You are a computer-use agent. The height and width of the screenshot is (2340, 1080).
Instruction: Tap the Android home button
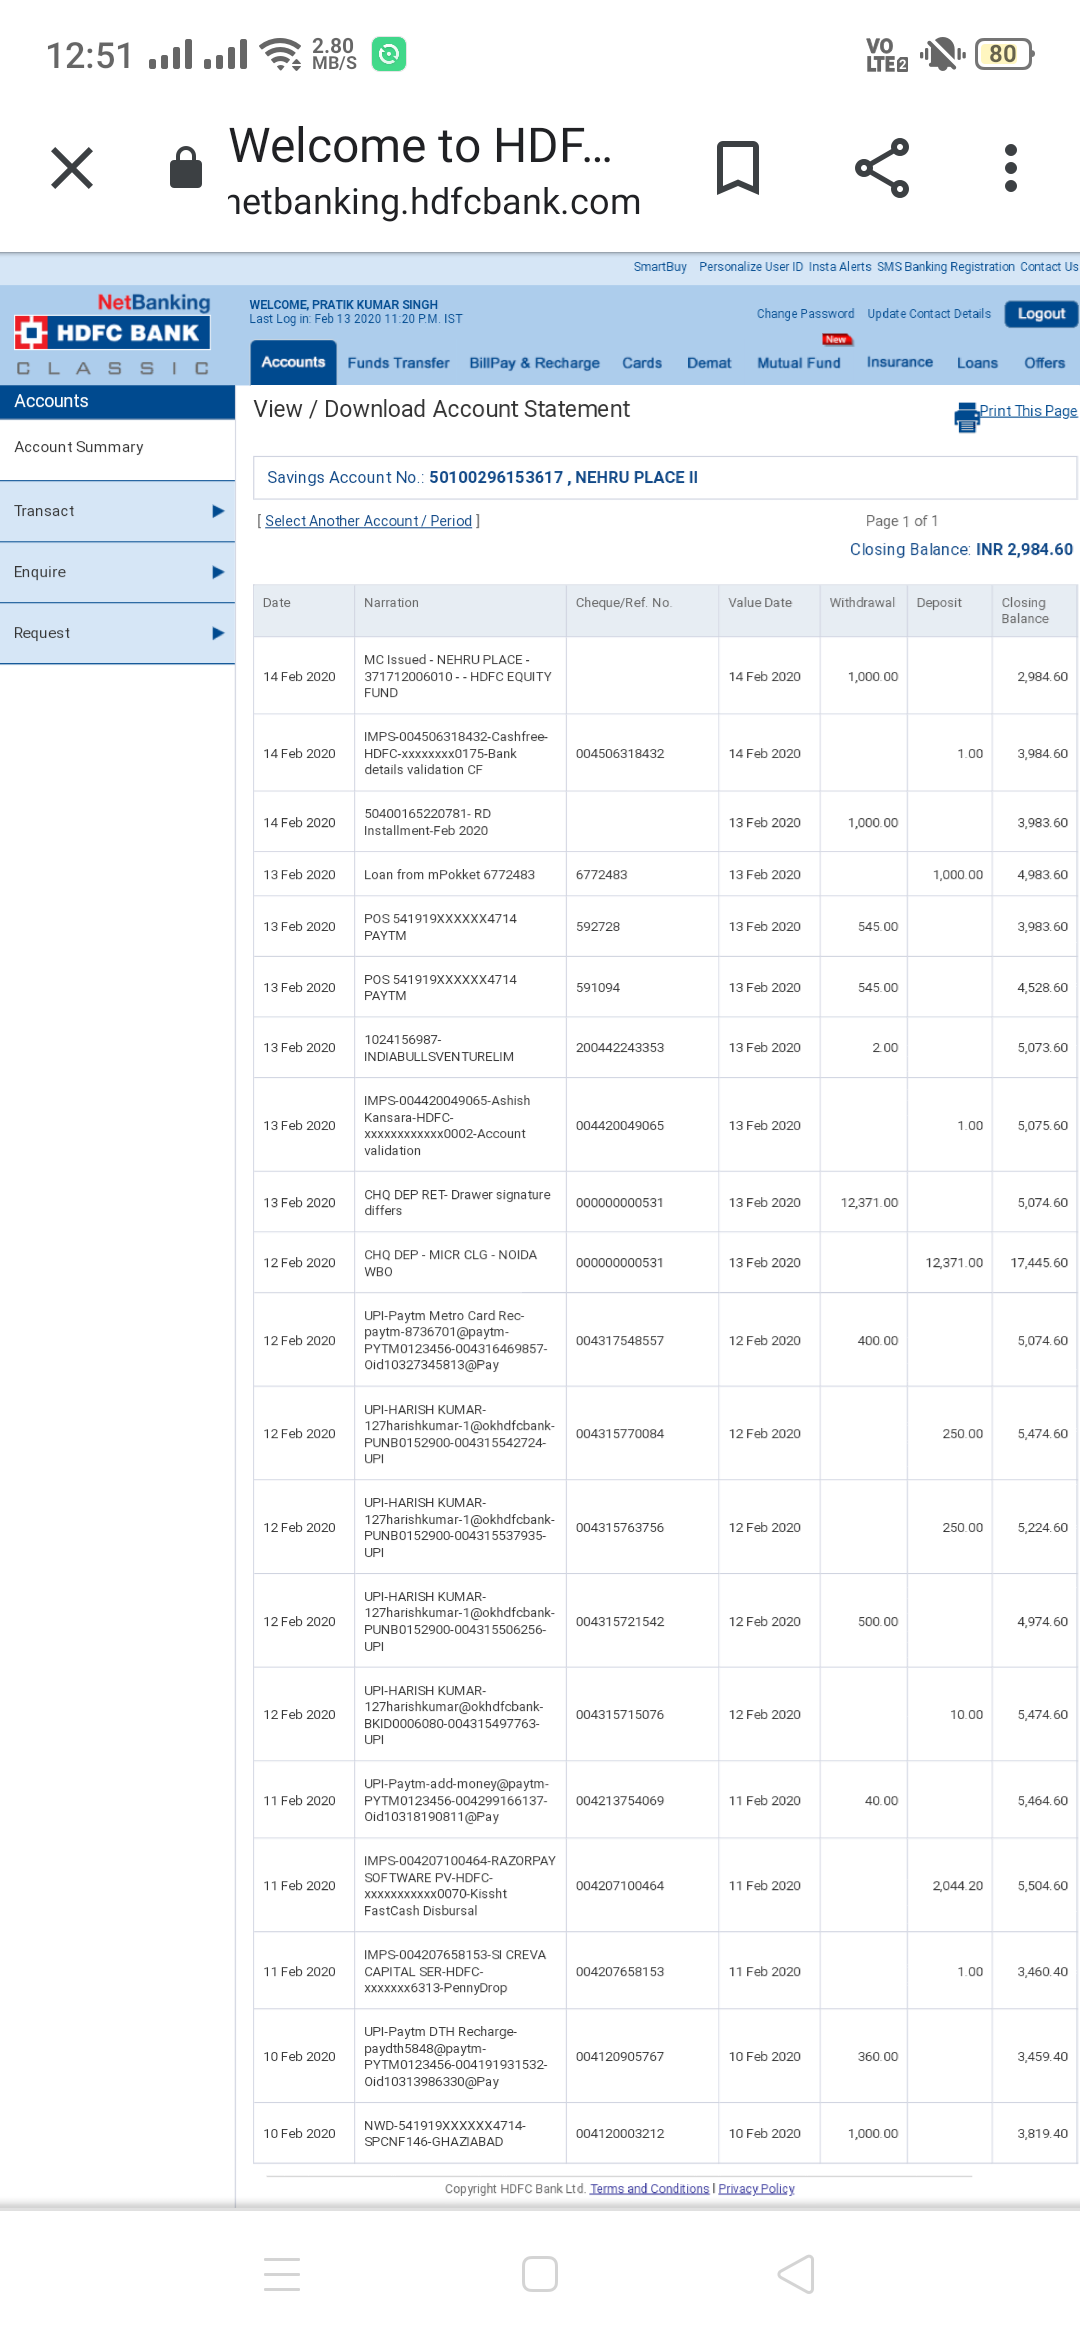click(540, 2274)
